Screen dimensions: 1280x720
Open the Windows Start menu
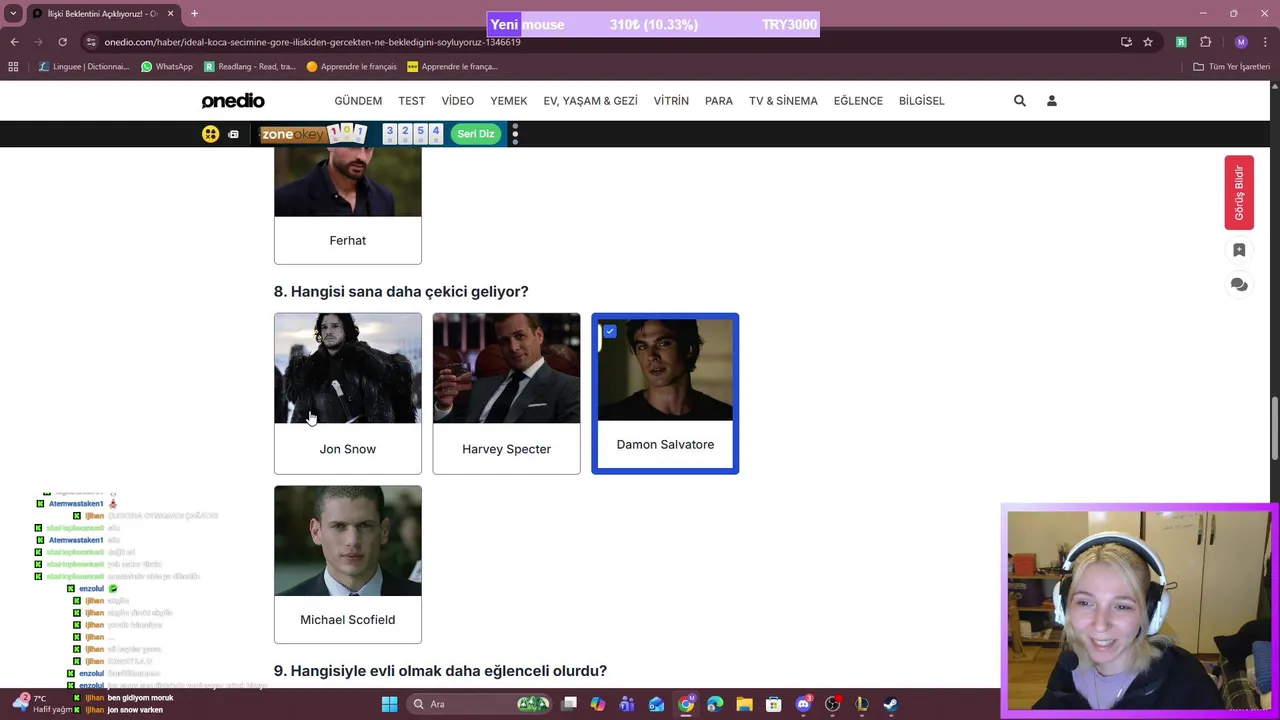coord(389,704)
